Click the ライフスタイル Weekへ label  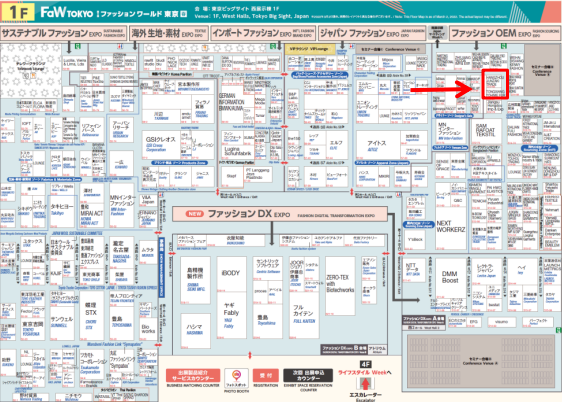pos(365,373)
